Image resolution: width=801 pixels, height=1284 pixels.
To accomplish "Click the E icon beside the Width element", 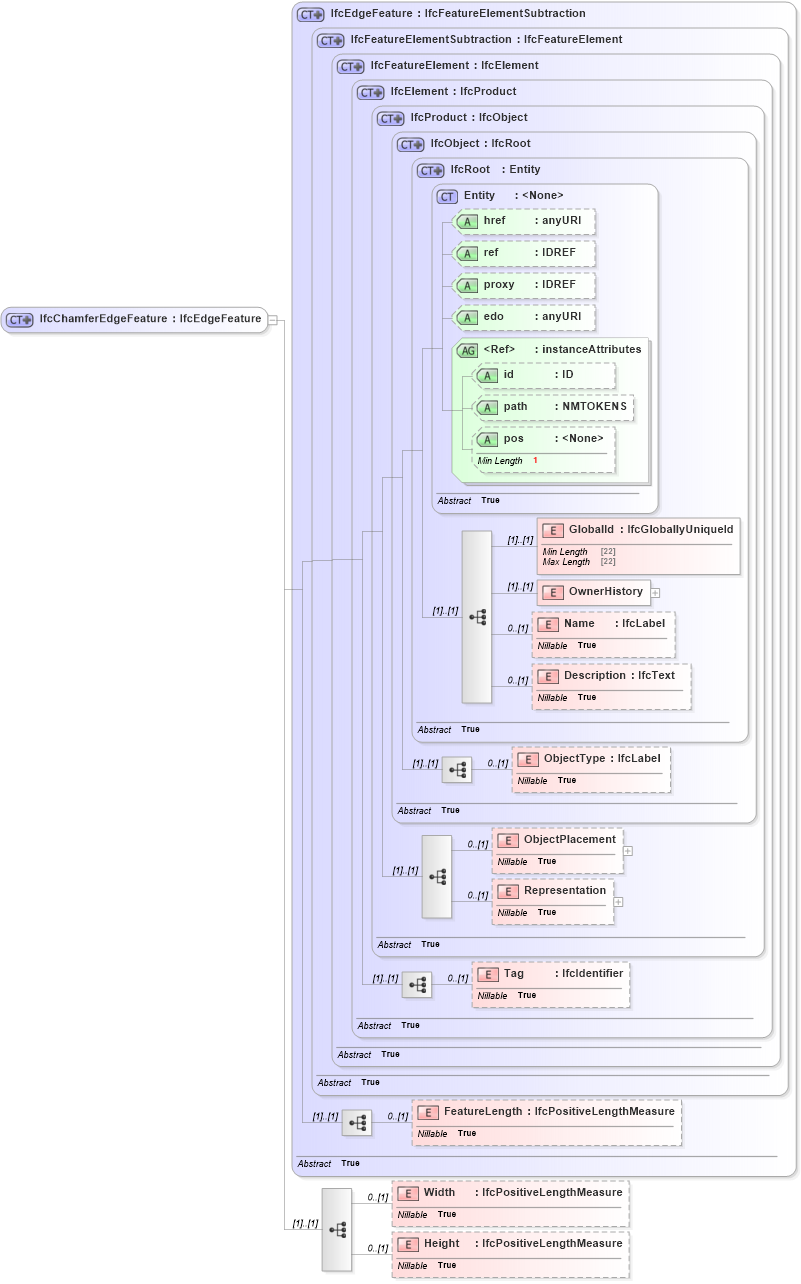I will point(408,1193).
